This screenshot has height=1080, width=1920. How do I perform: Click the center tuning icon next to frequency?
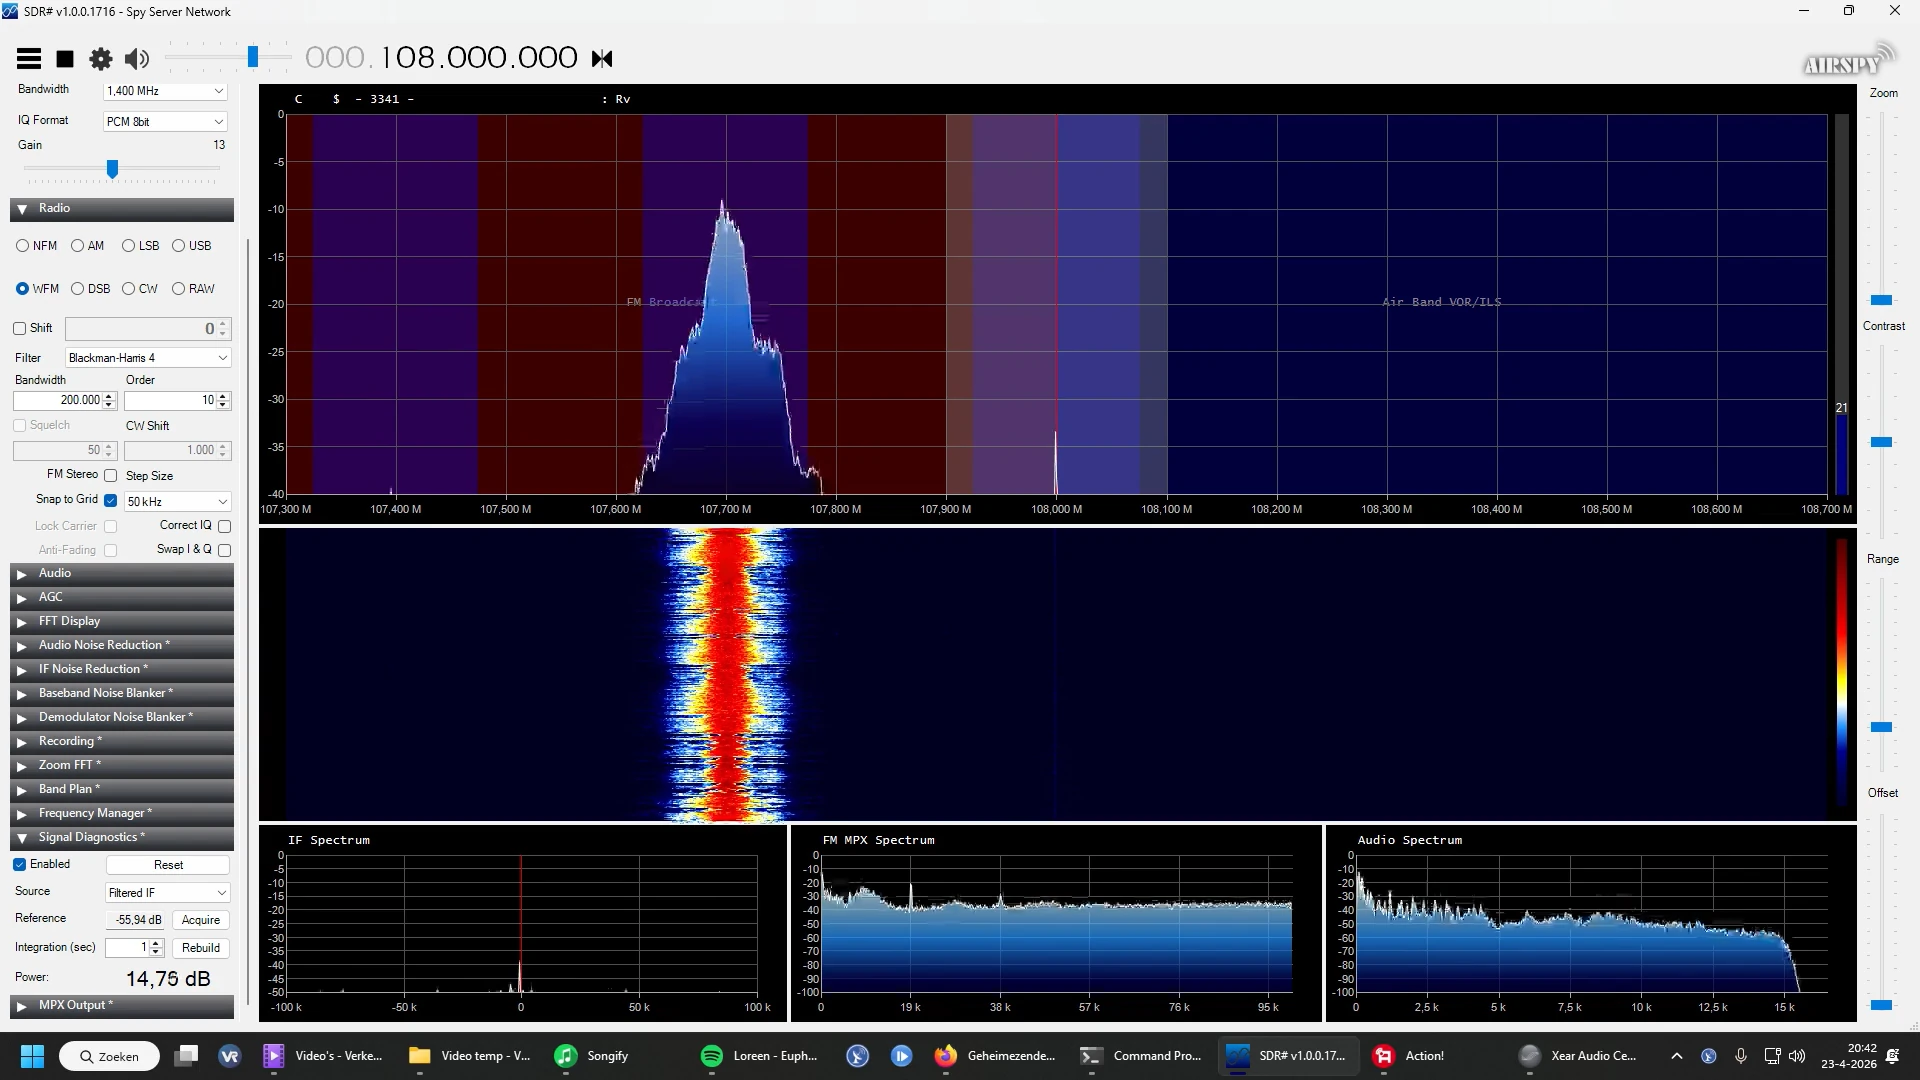(x=602, y=59)
